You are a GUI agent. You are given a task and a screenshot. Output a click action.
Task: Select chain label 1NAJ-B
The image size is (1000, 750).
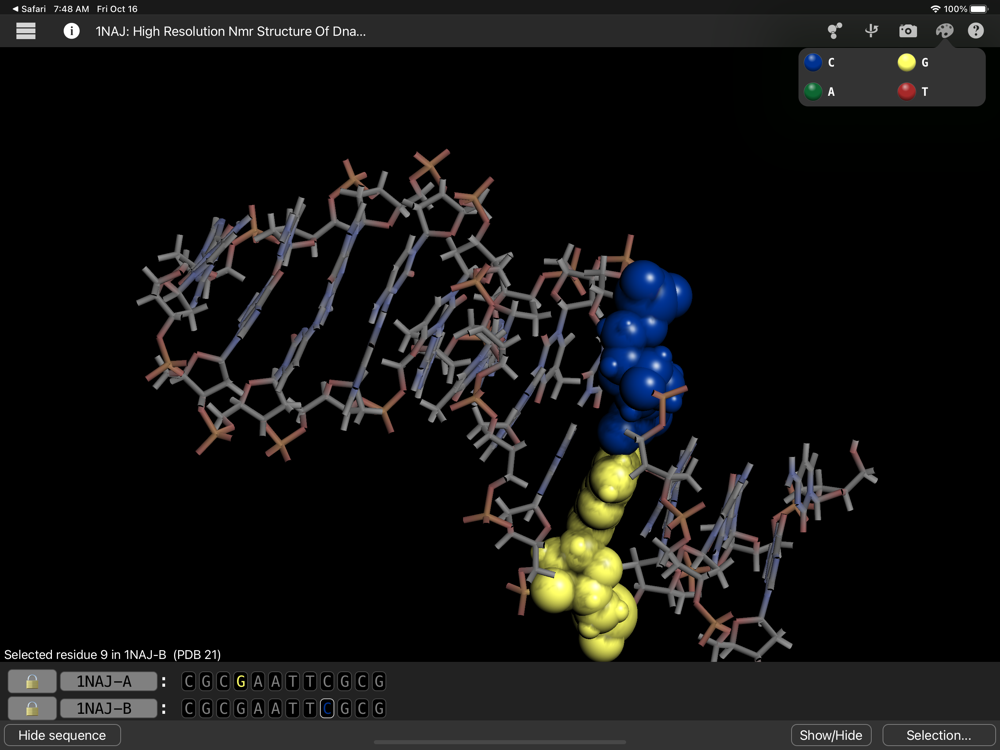(109, 709)
